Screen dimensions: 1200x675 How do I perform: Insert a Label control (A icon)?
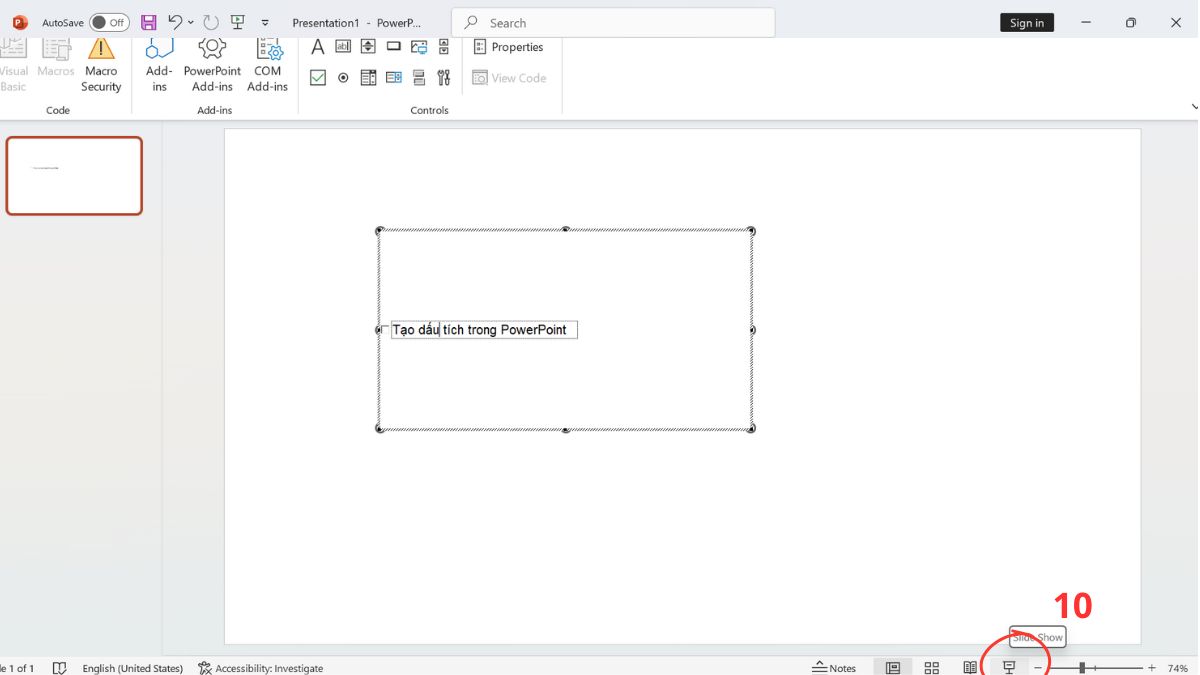[318, 46]
